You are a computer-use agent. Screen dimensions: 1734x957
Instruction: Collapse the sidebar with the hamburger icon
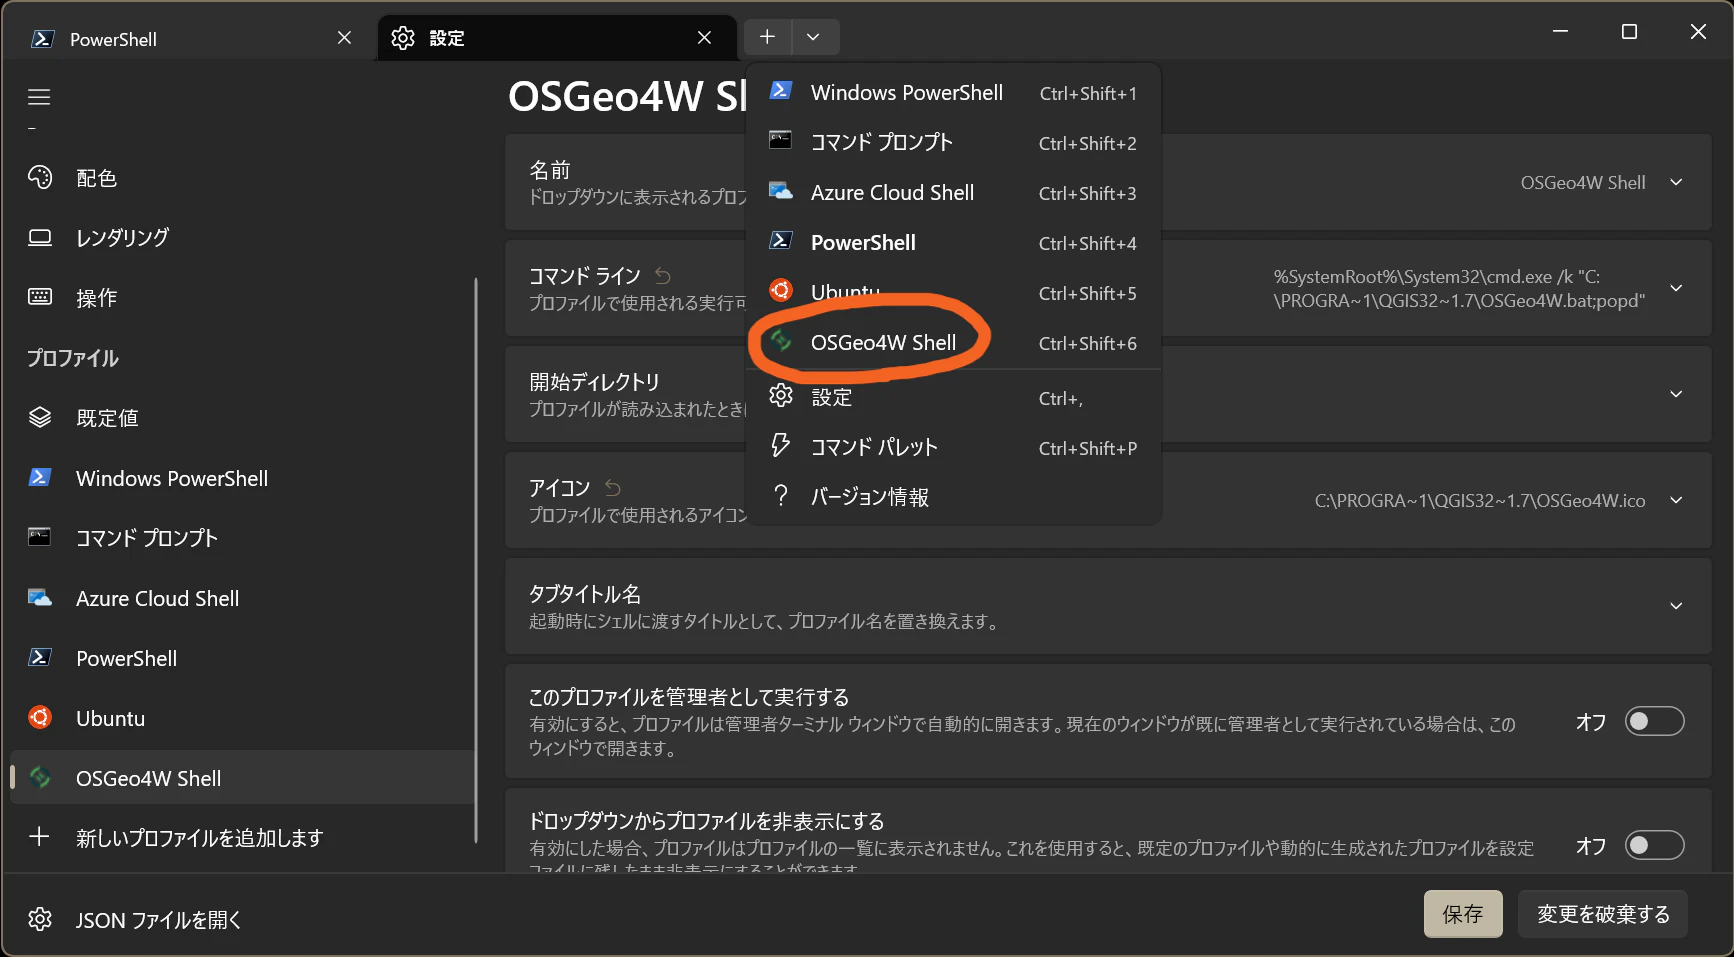tap(39, 97)
